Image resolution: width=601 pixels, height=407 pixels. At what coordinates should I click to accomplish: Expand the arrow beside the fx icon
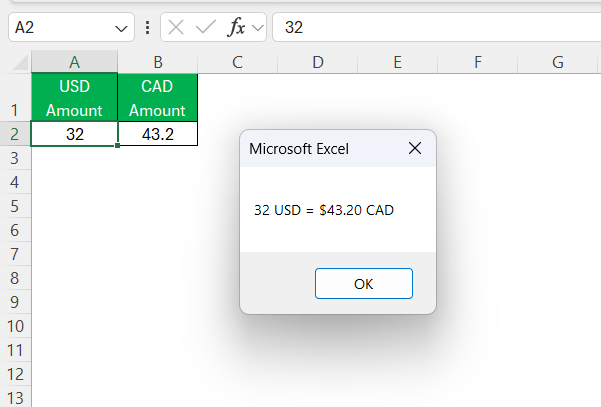tap(258, 28)
